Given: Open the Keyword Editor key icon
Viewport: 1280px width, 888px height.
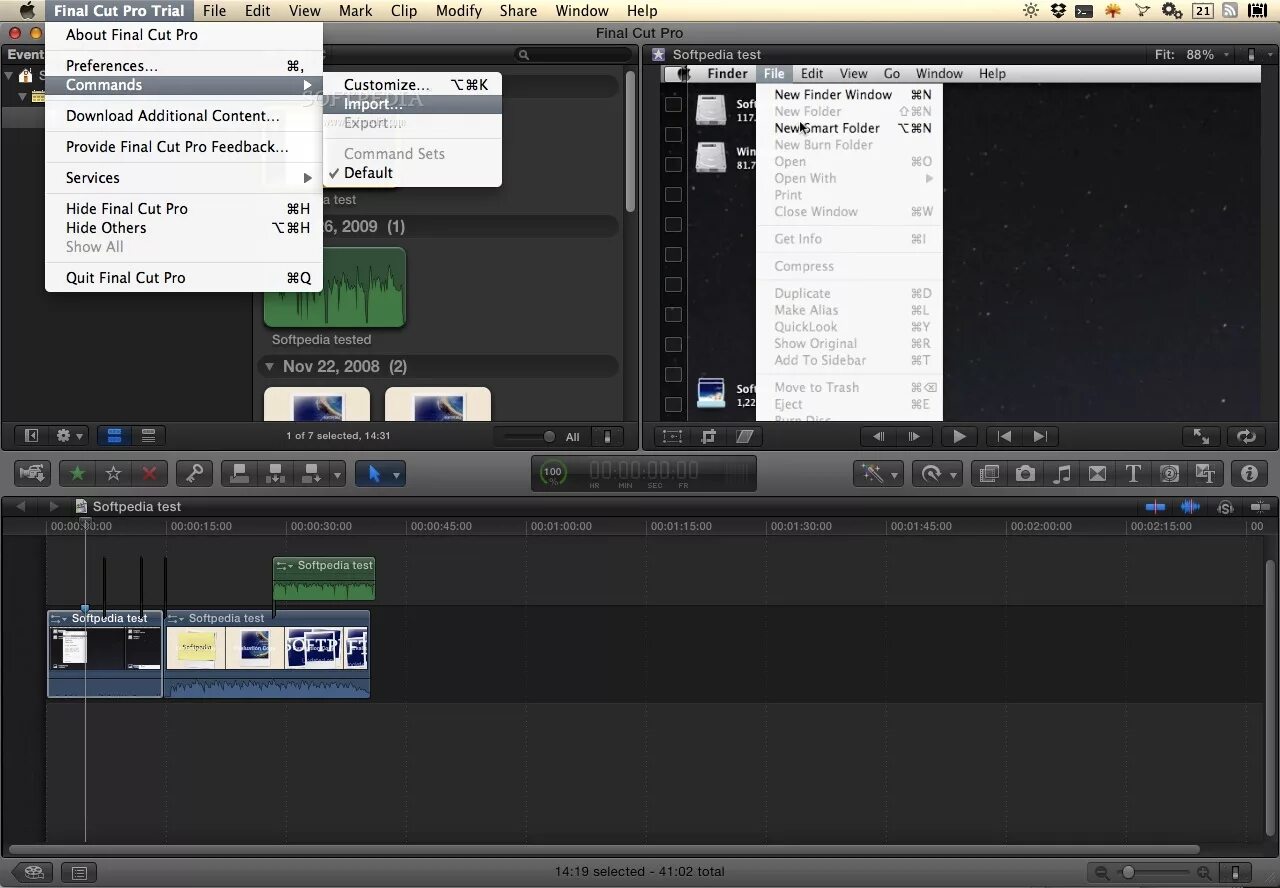Looking at the screenshot, I should (x=194, y=473).
